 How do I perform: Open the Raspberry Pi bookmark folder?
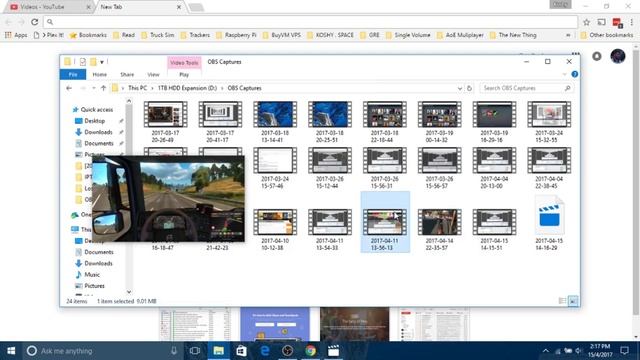[236, 35]
